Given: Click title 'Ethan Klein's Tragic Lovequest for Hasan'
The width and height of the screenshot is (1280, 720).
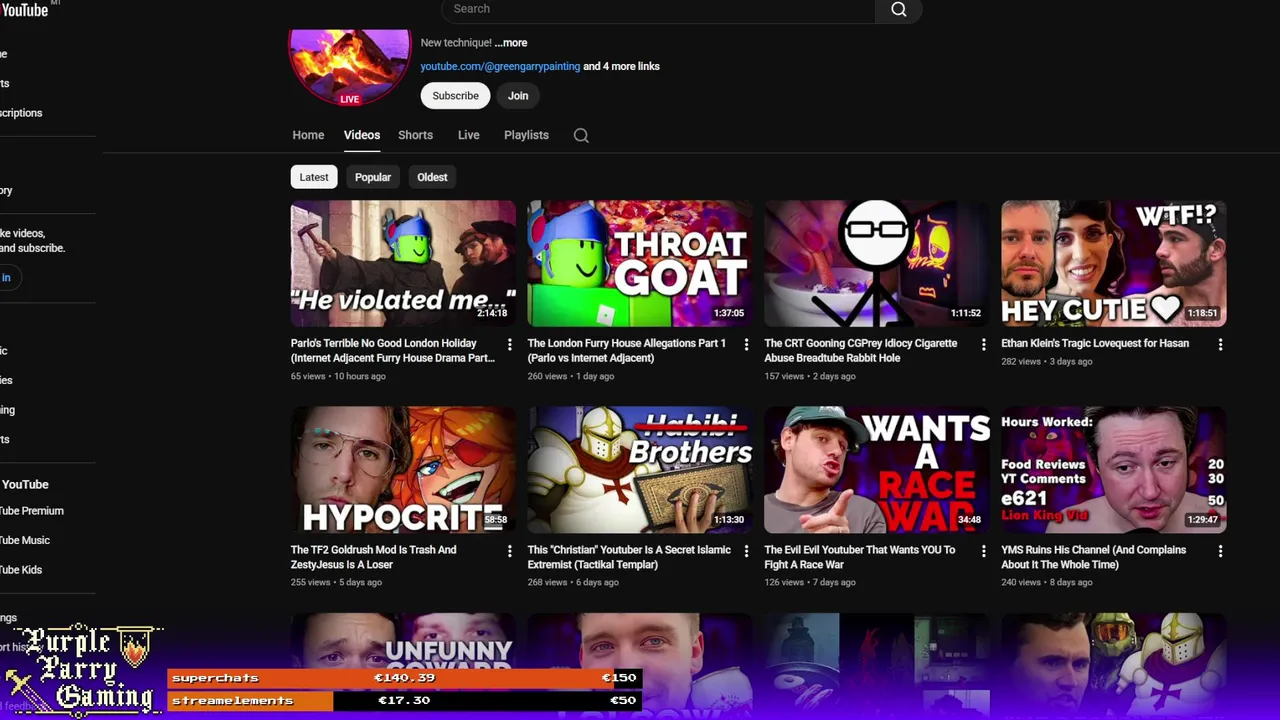Looking at the screenshot, I should 1095,343.
